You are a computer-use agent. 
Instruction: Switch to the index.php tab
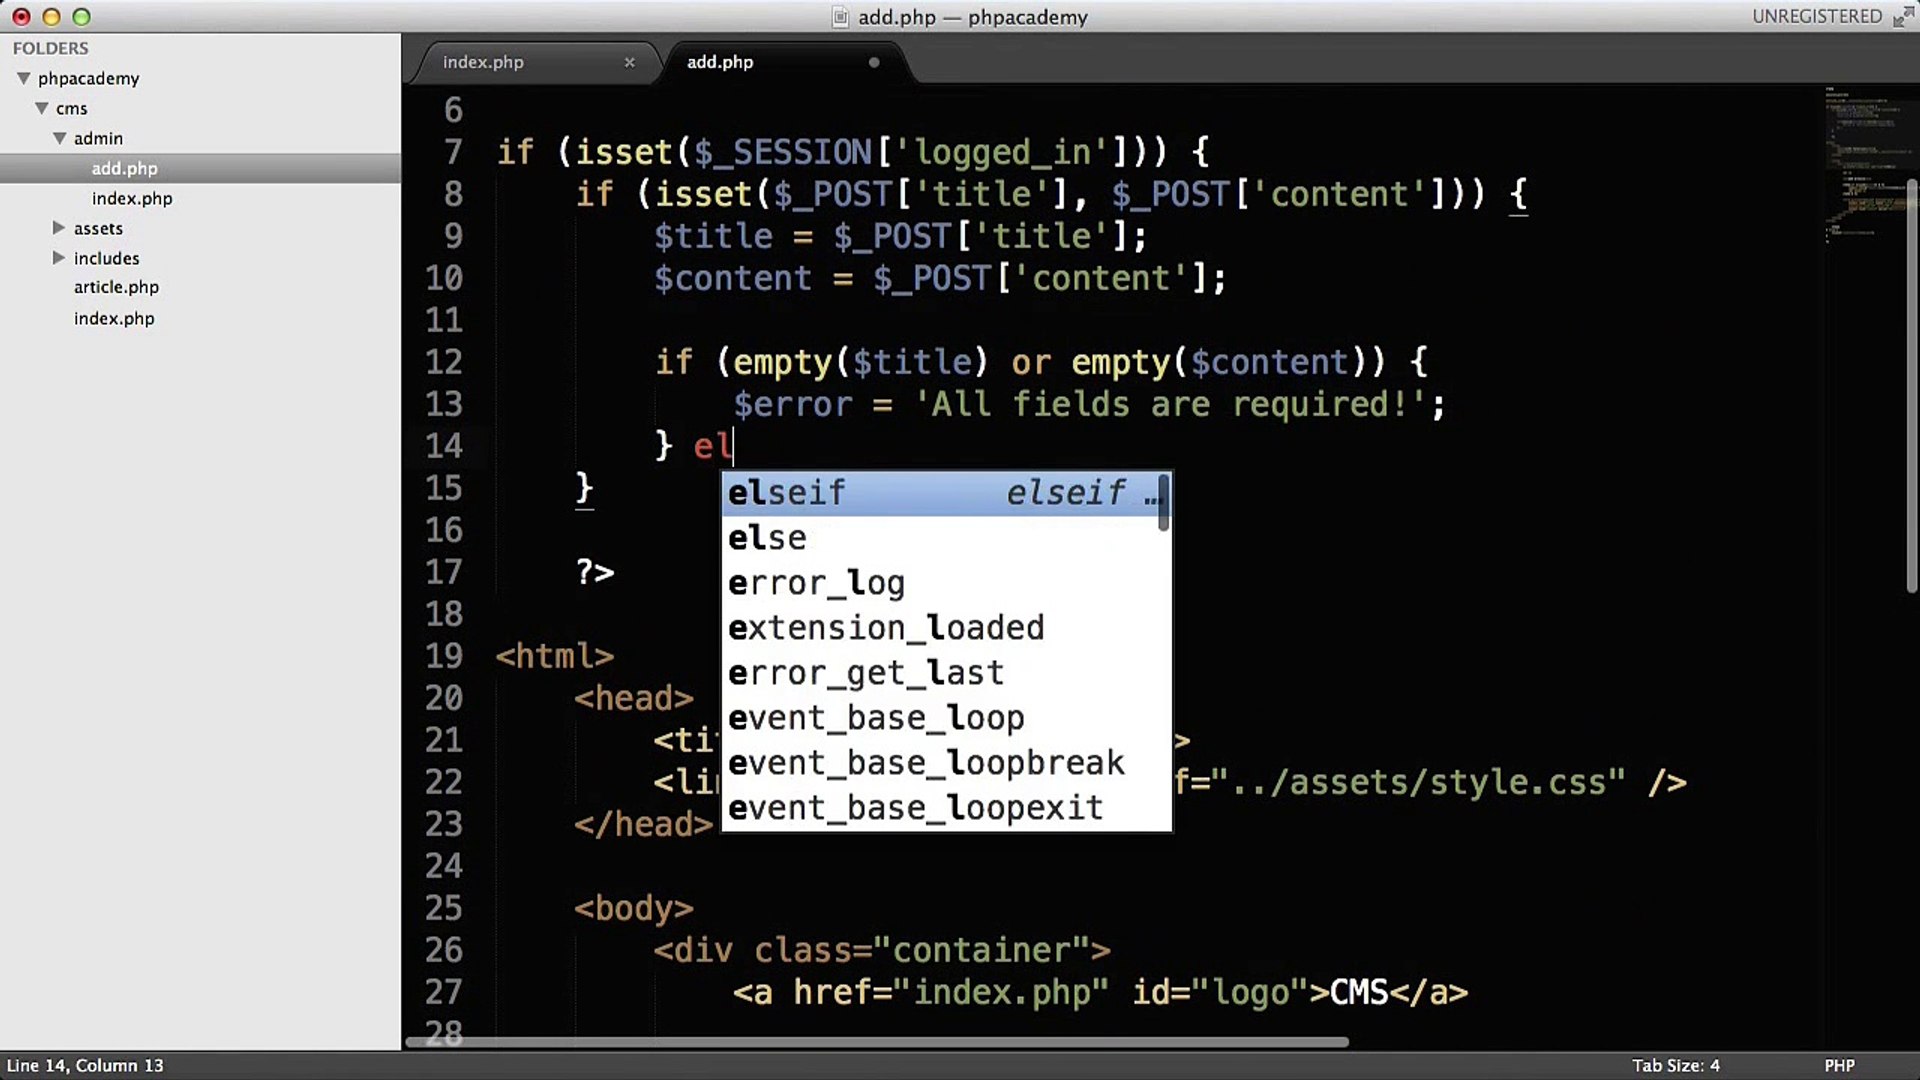coord(483,62)
